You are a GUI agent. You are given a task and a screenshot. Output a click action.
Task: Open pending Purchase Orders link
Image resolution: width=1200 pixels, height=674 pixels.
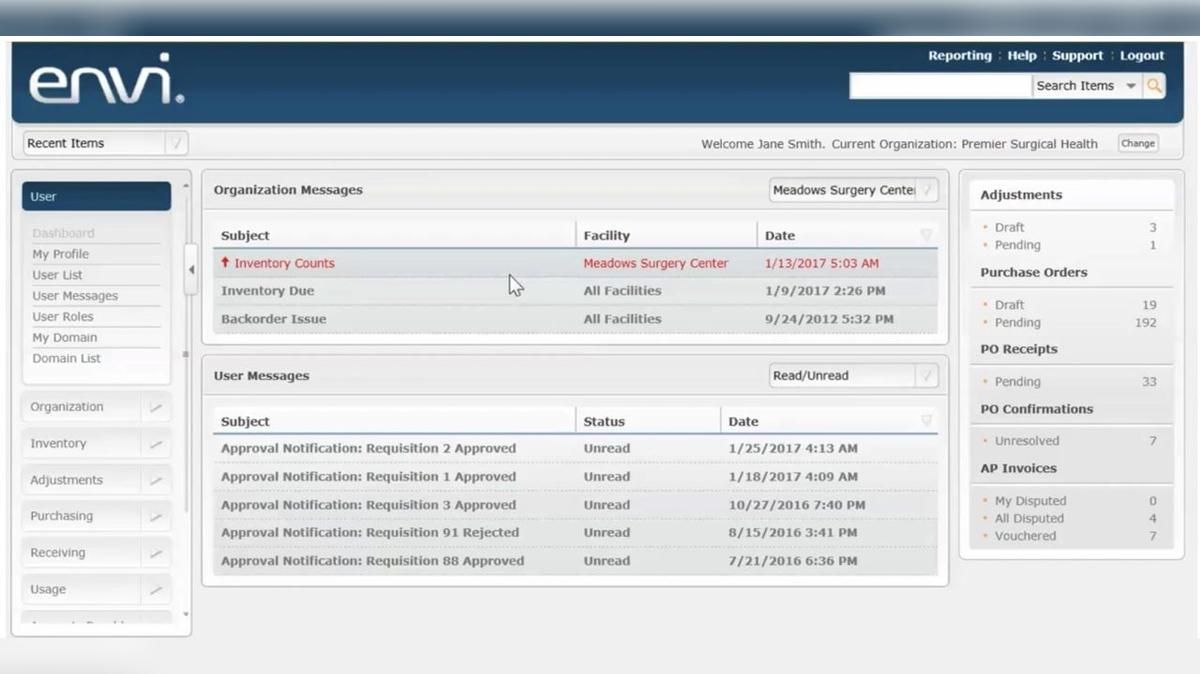(1017, 323)
